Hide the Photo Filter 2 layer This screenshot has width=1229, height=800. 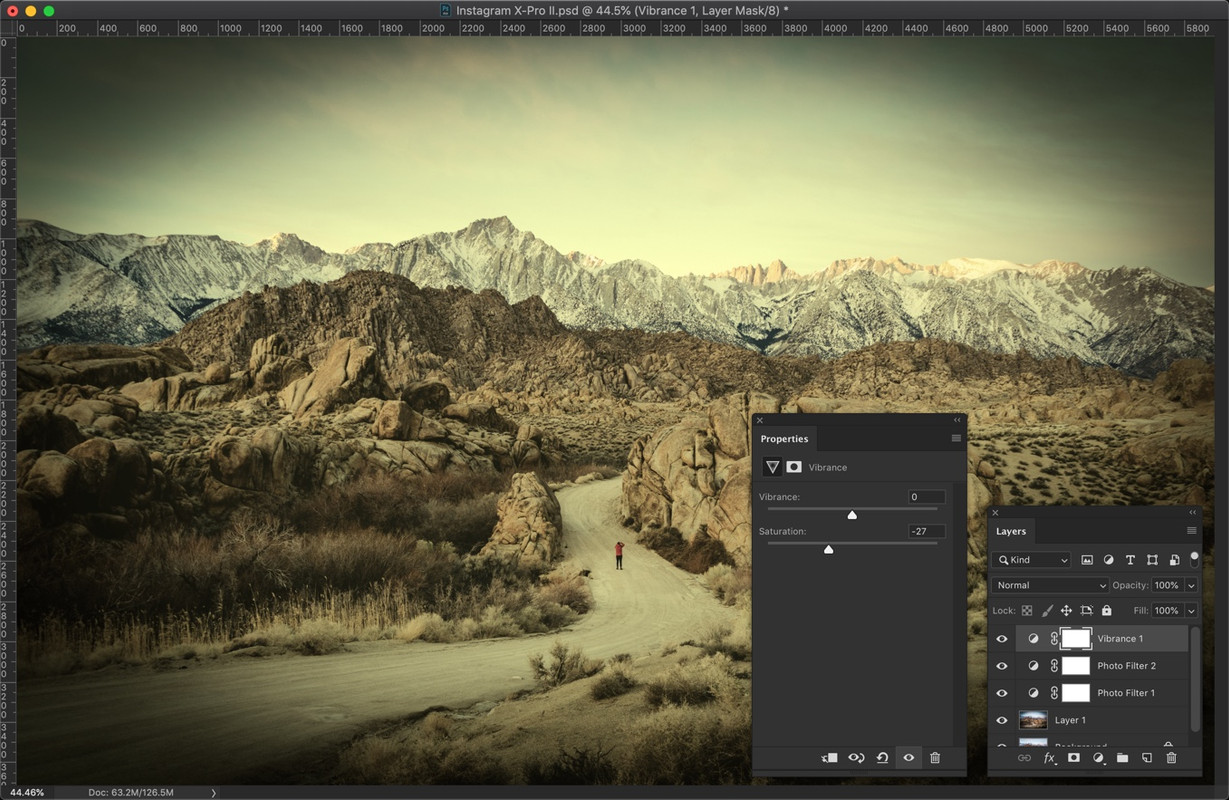pos(1002,665)
